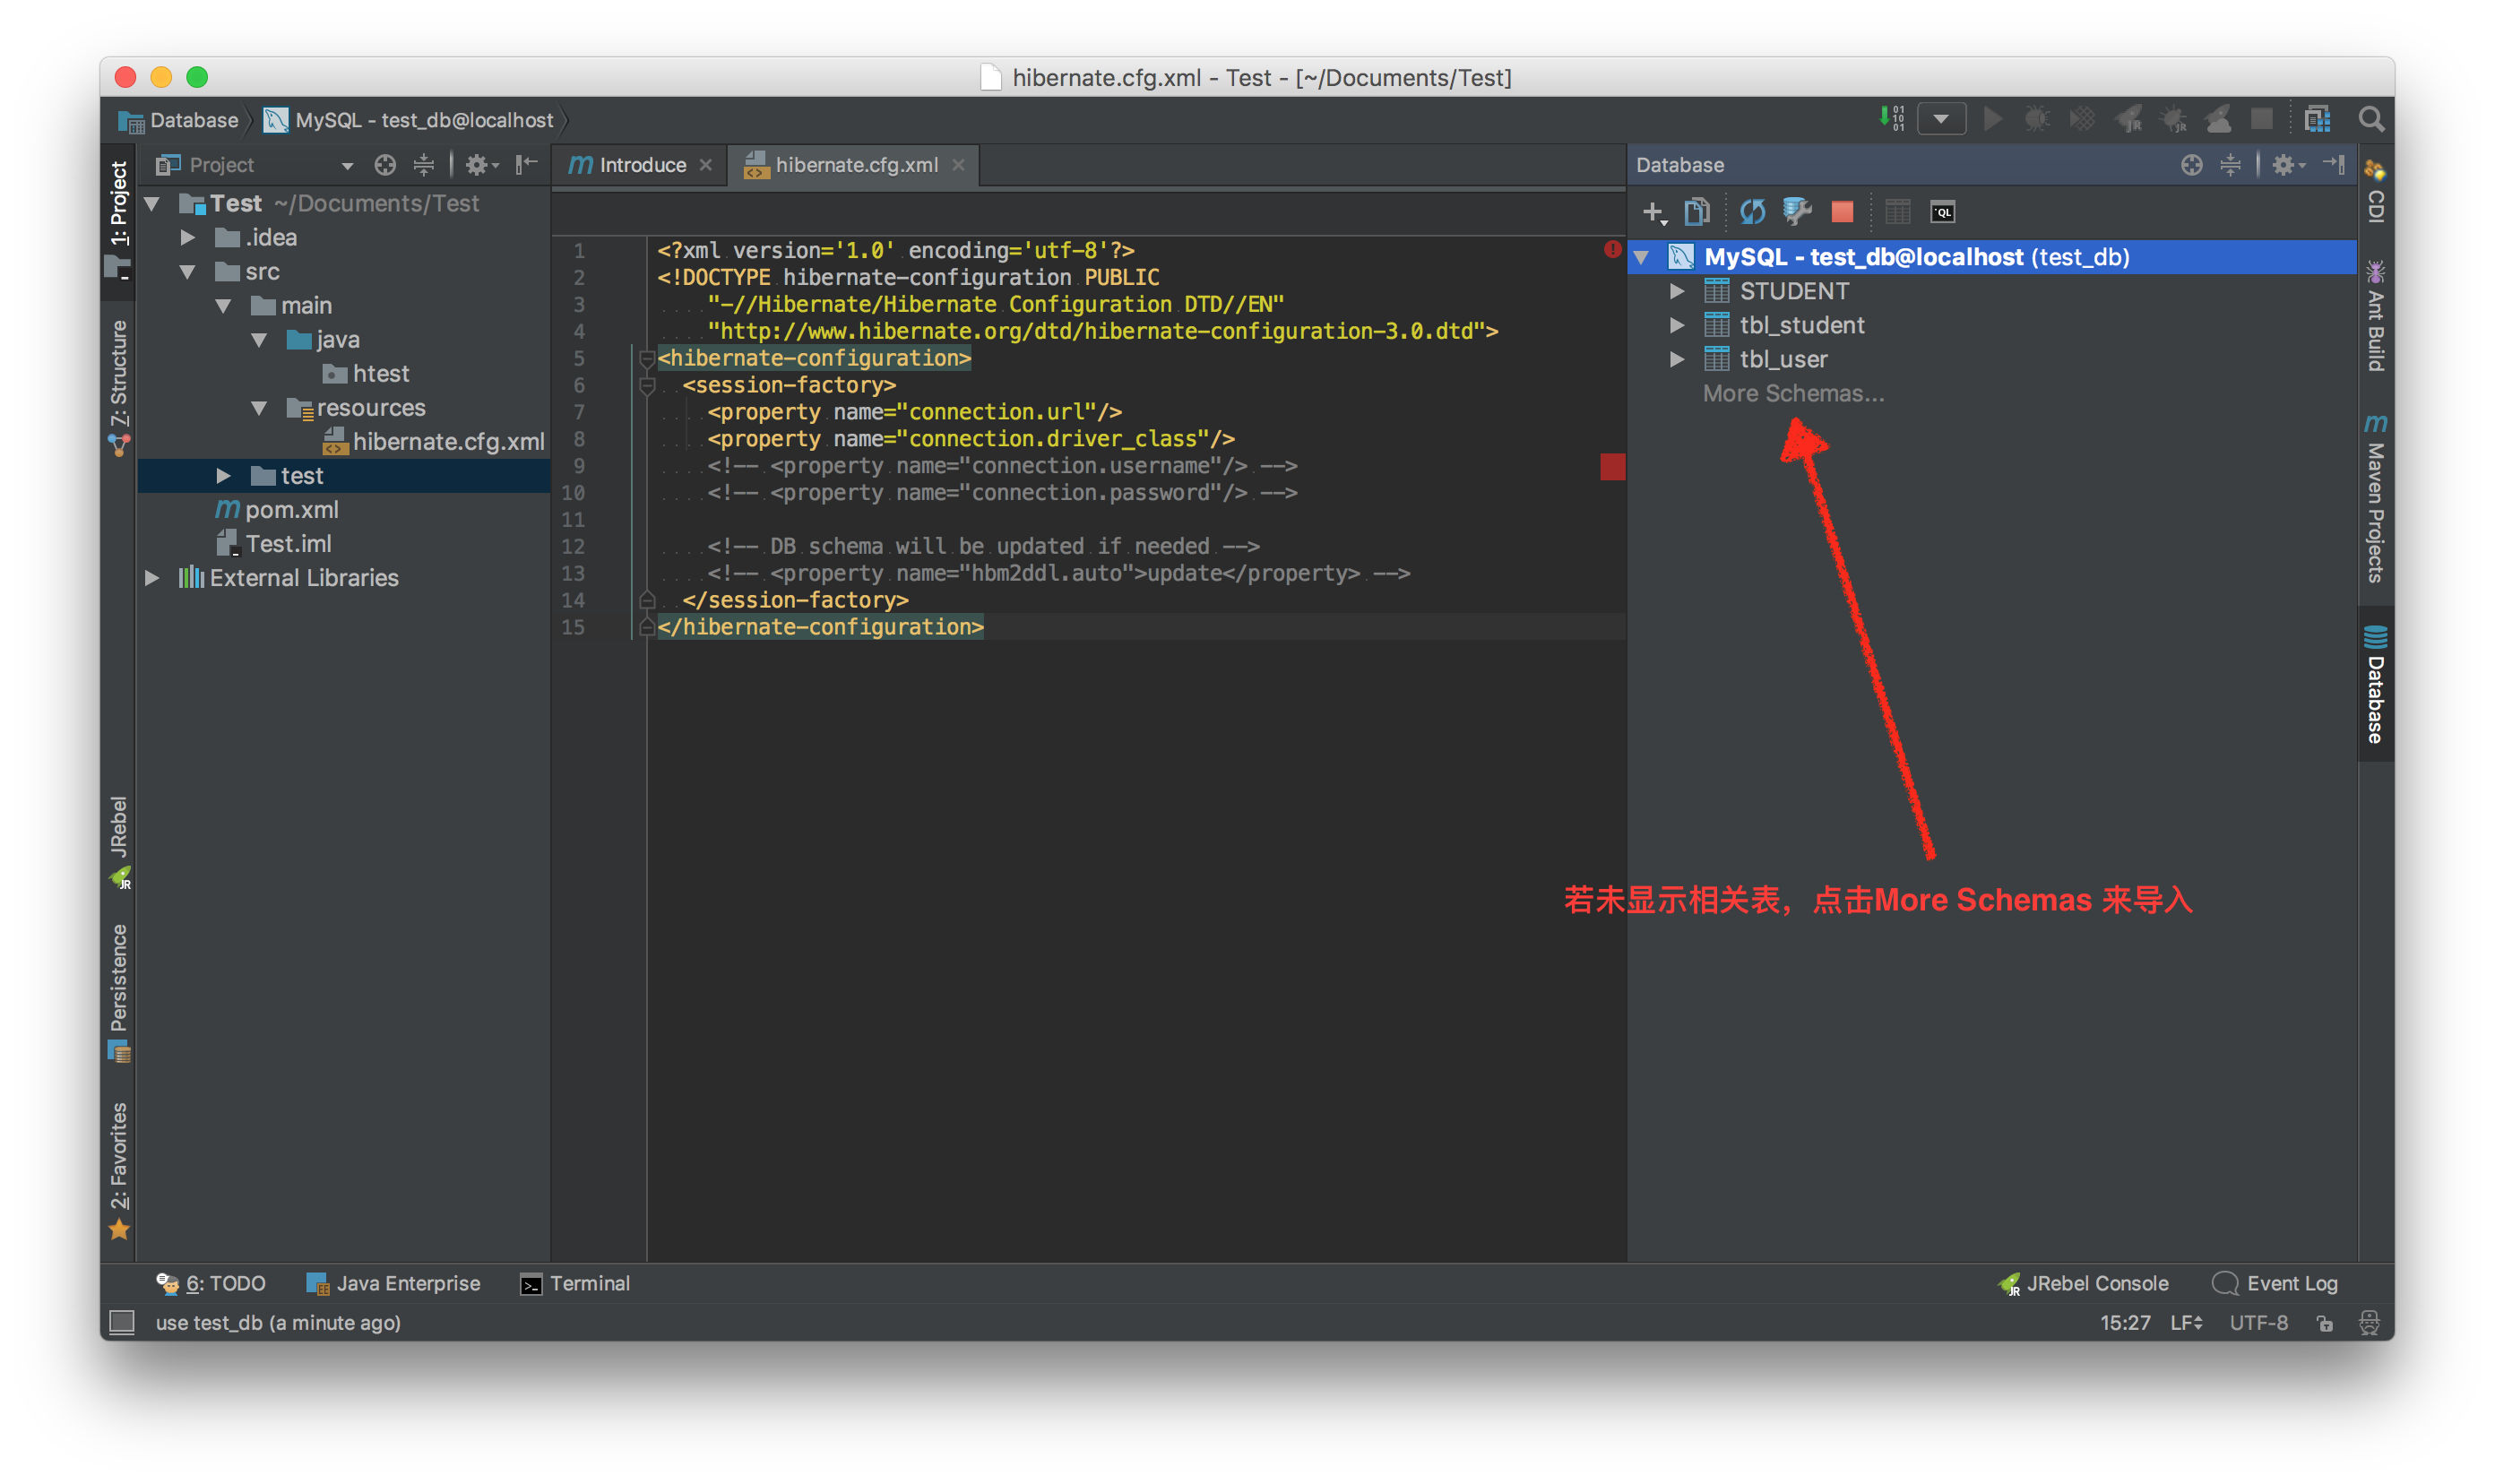Select pom.xml in project tree
This screenshot has height=1484, width=2495.
tap(278, 510)
